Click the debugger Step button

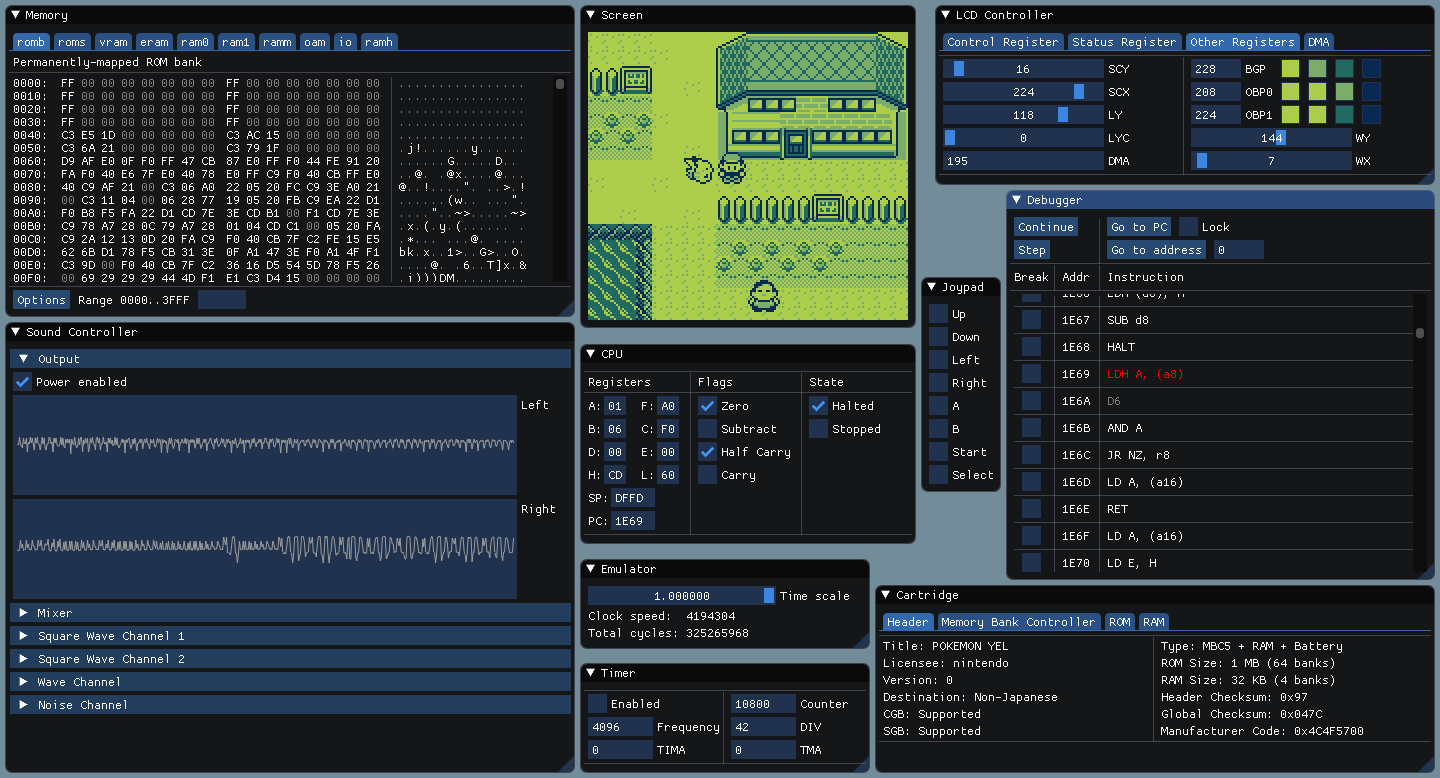click(x=1032, y=250)
